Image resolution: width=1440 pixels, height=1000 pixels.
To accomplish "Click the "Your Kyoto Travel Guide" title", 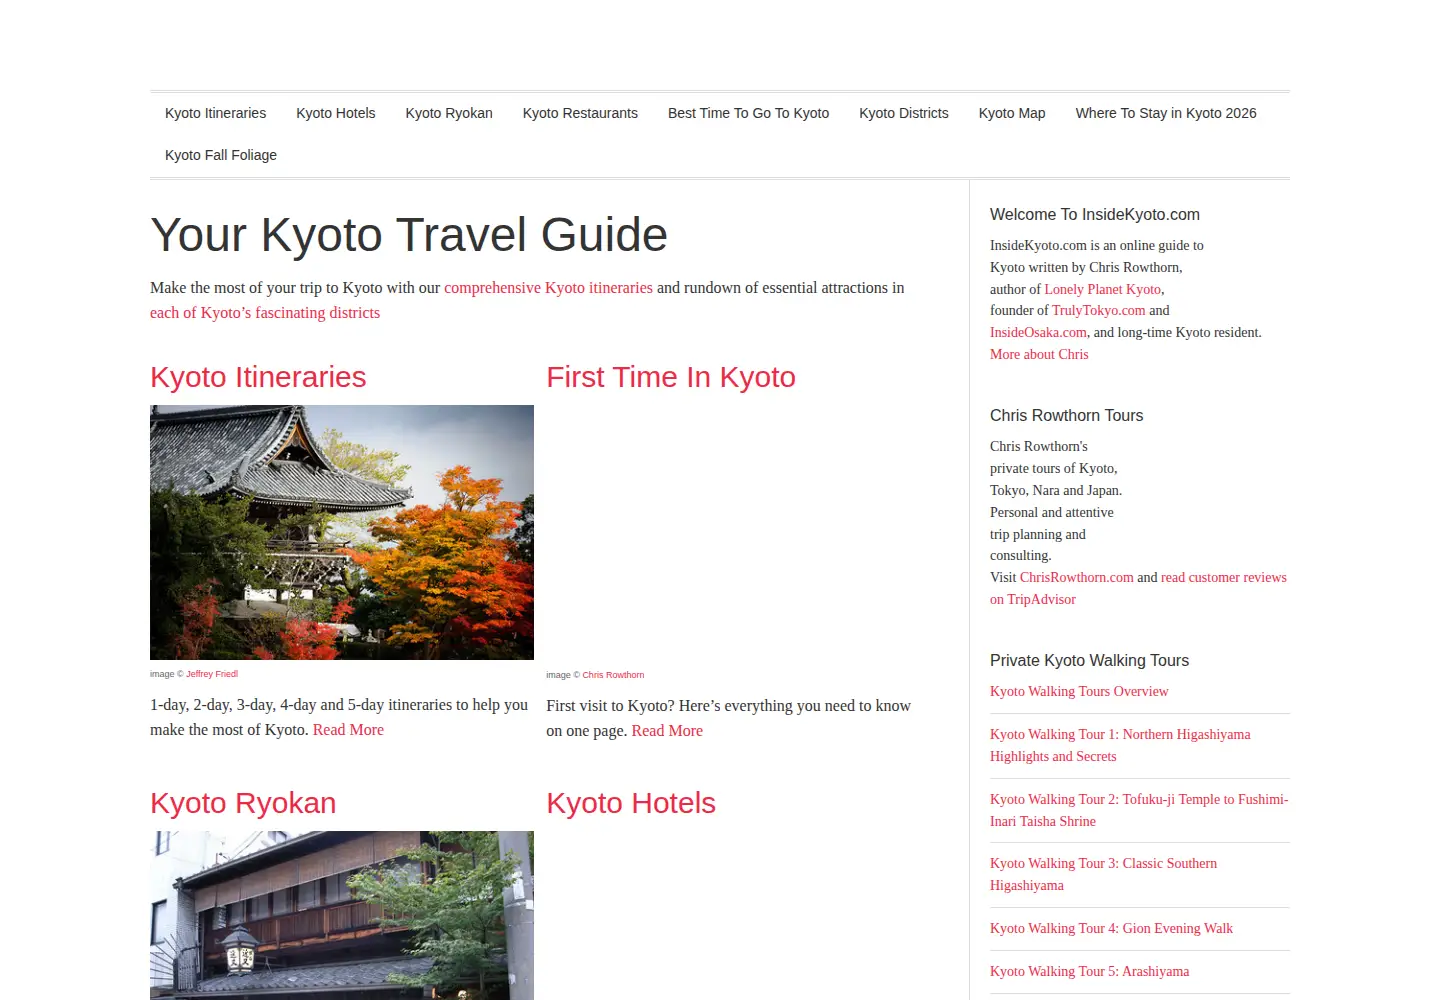I will (x=409, y=235).
